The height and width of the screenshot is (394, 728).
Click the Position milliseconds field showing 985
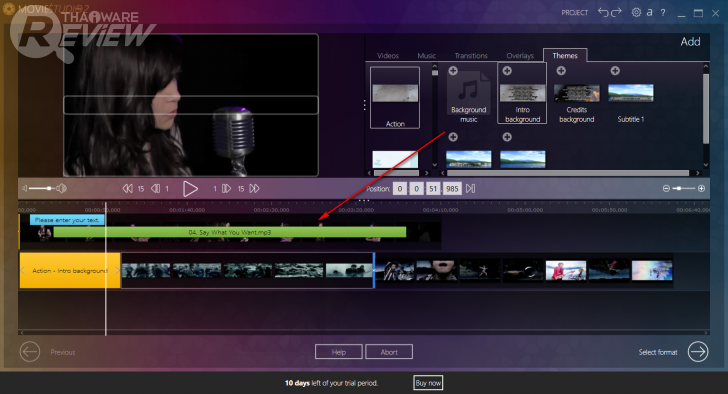point(452,188)
